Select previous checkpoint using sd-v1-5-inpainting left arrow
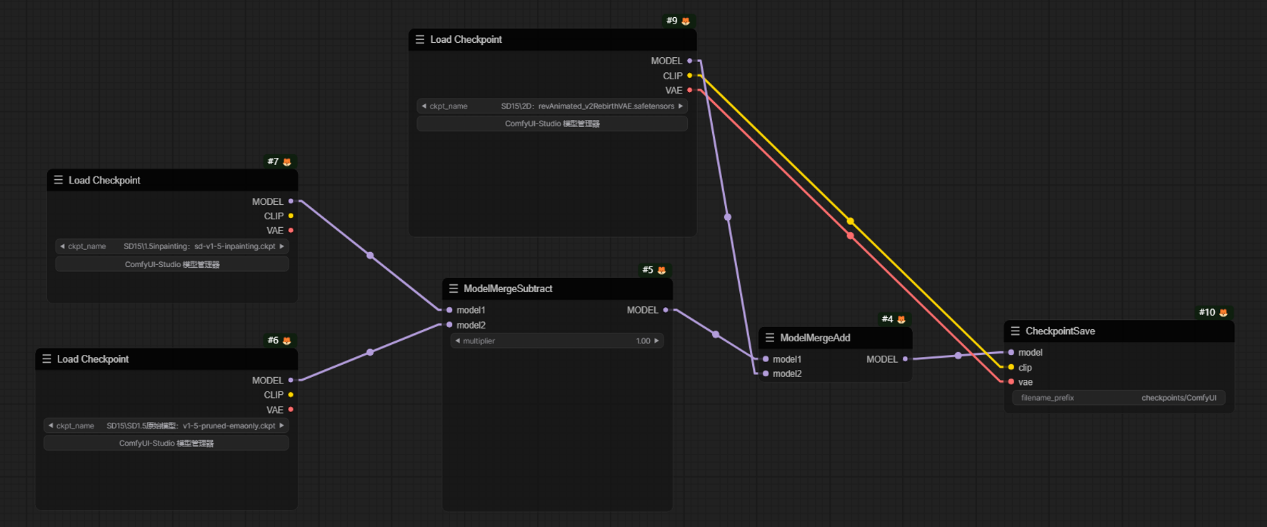The height and width of the screenshot is (527, 1267). (62, 246)
